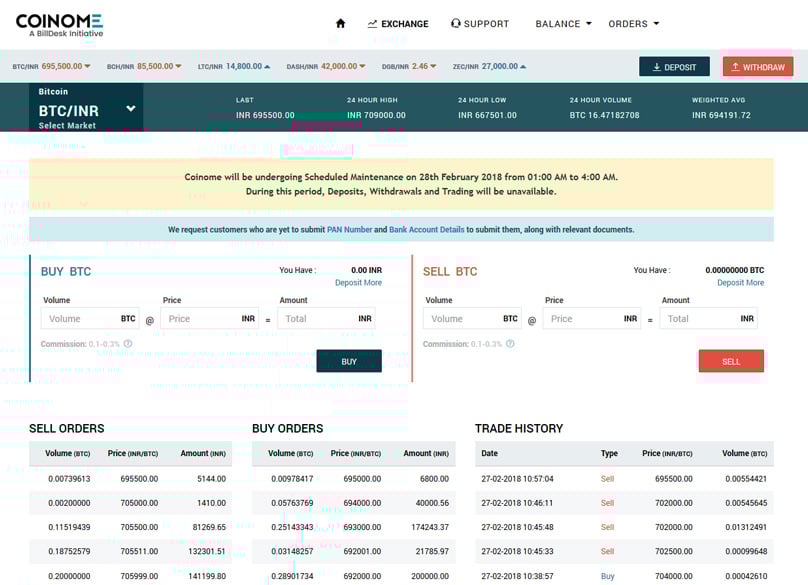Viewport: 808px width, 585px height.
Task: Open the Support page
Action: pos(480,24)
